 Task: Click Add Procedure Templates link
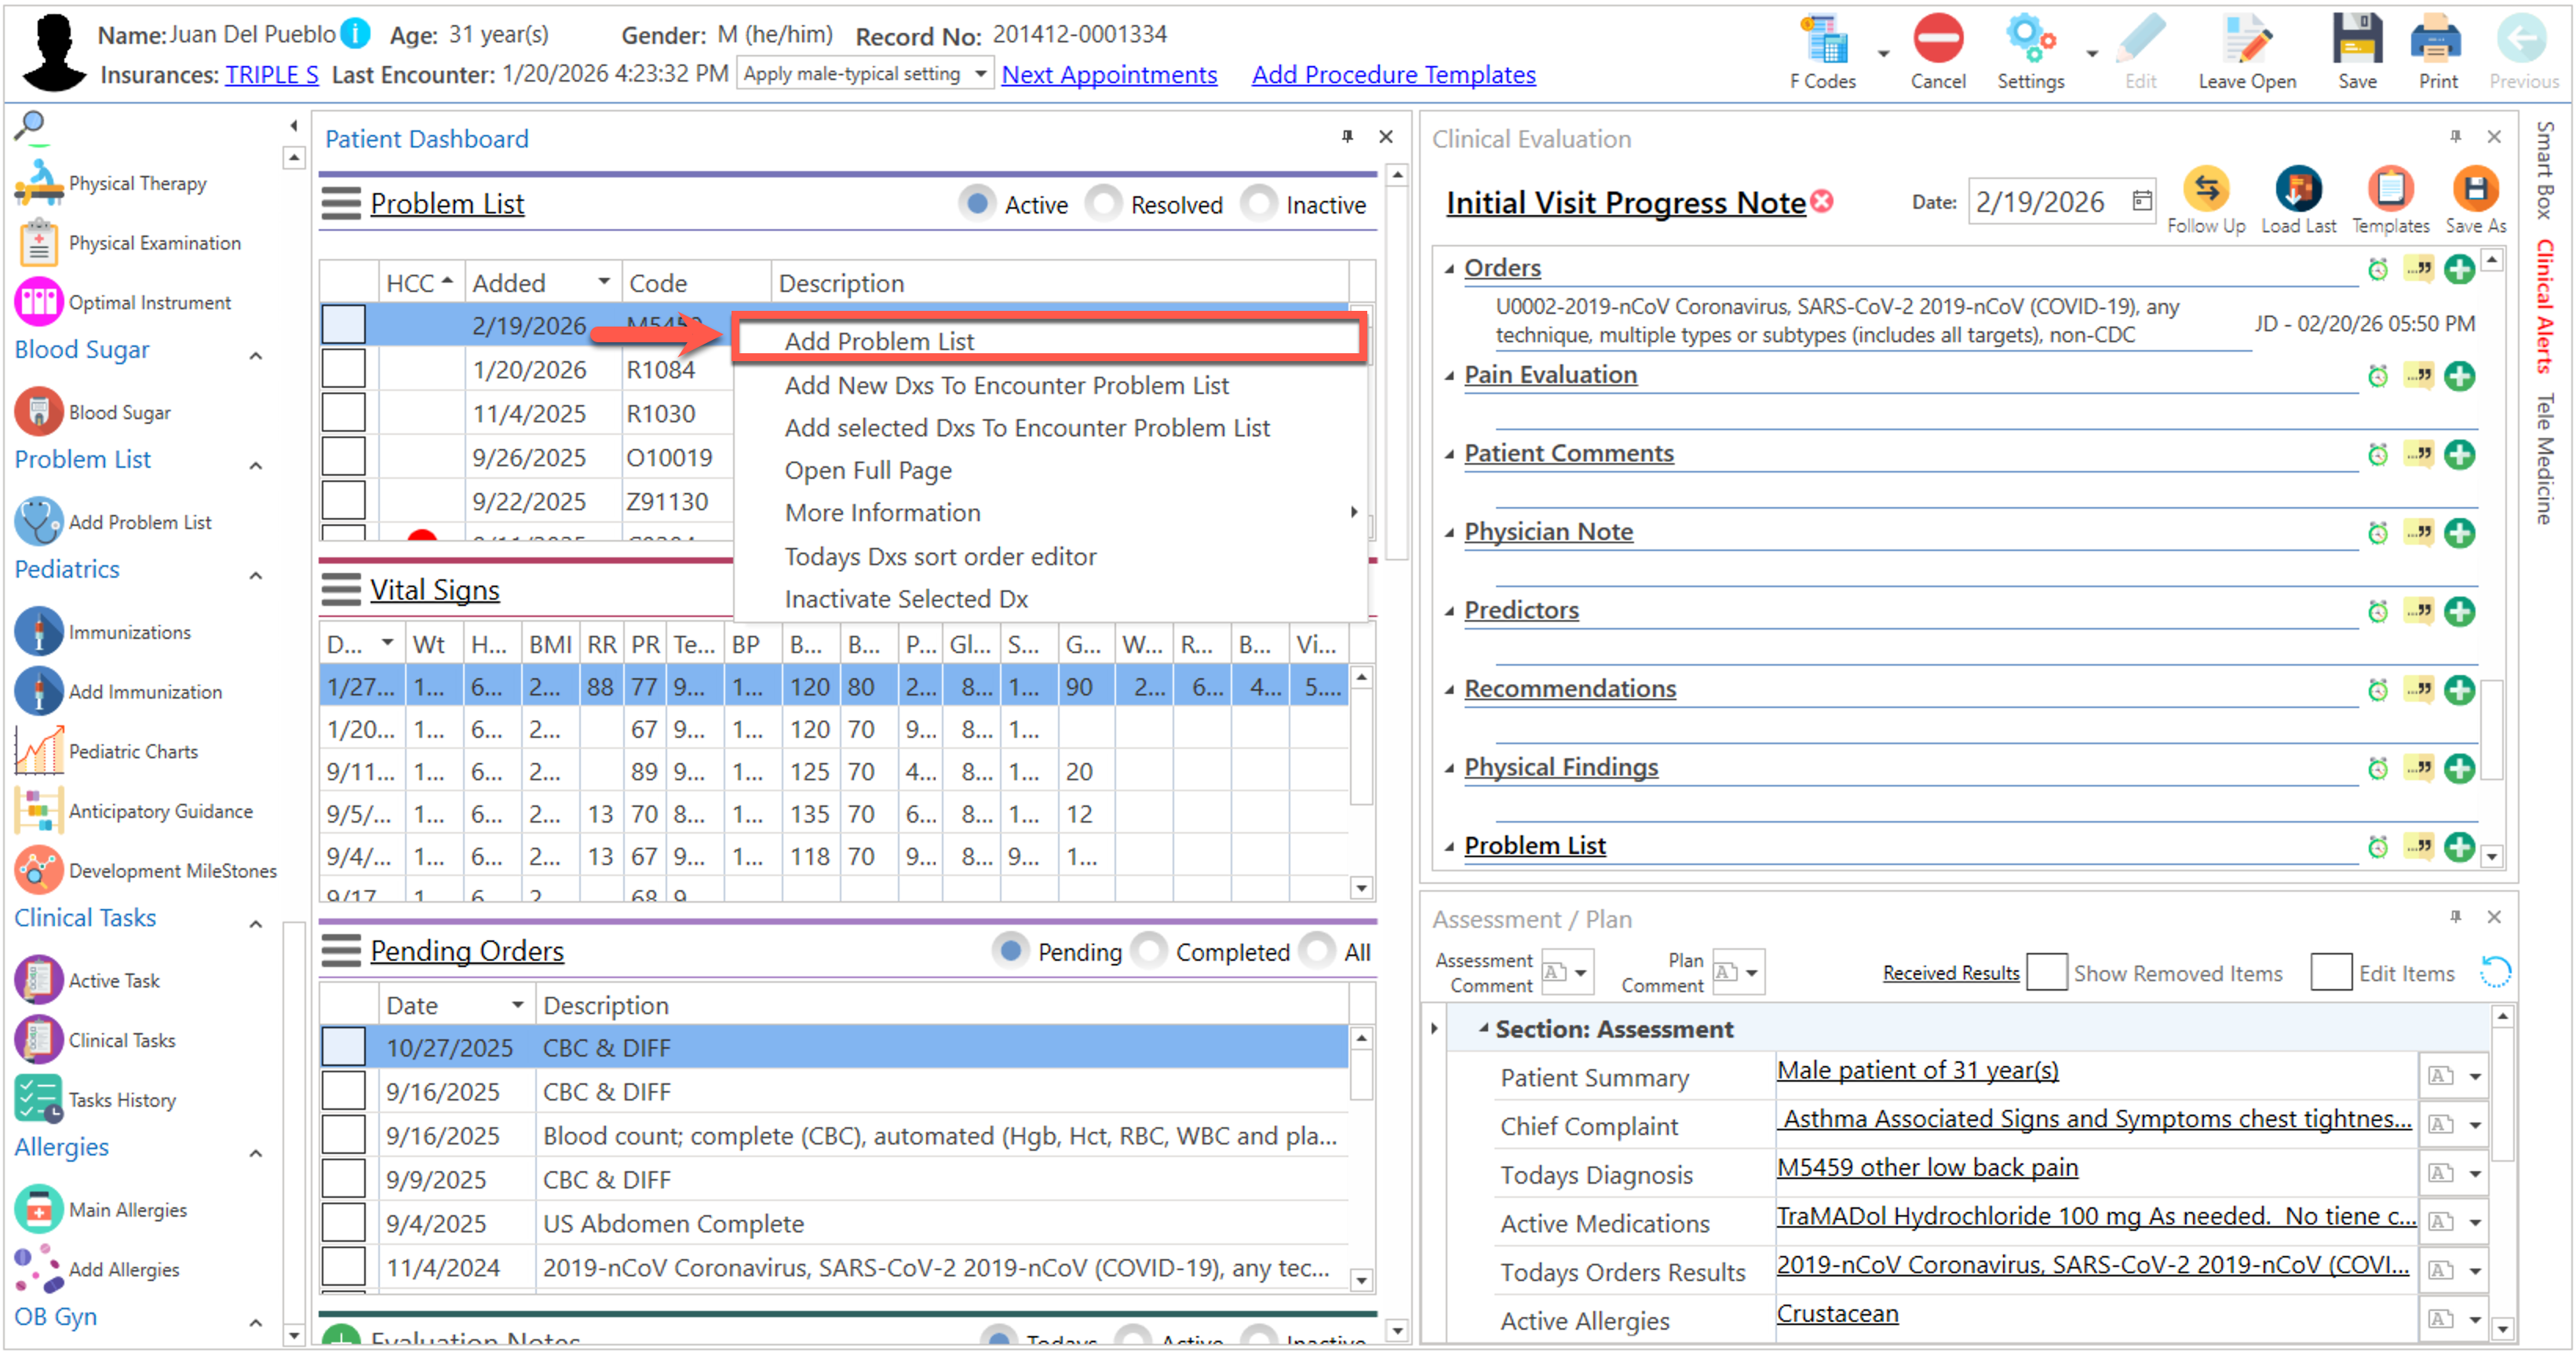click(1393, 75)
